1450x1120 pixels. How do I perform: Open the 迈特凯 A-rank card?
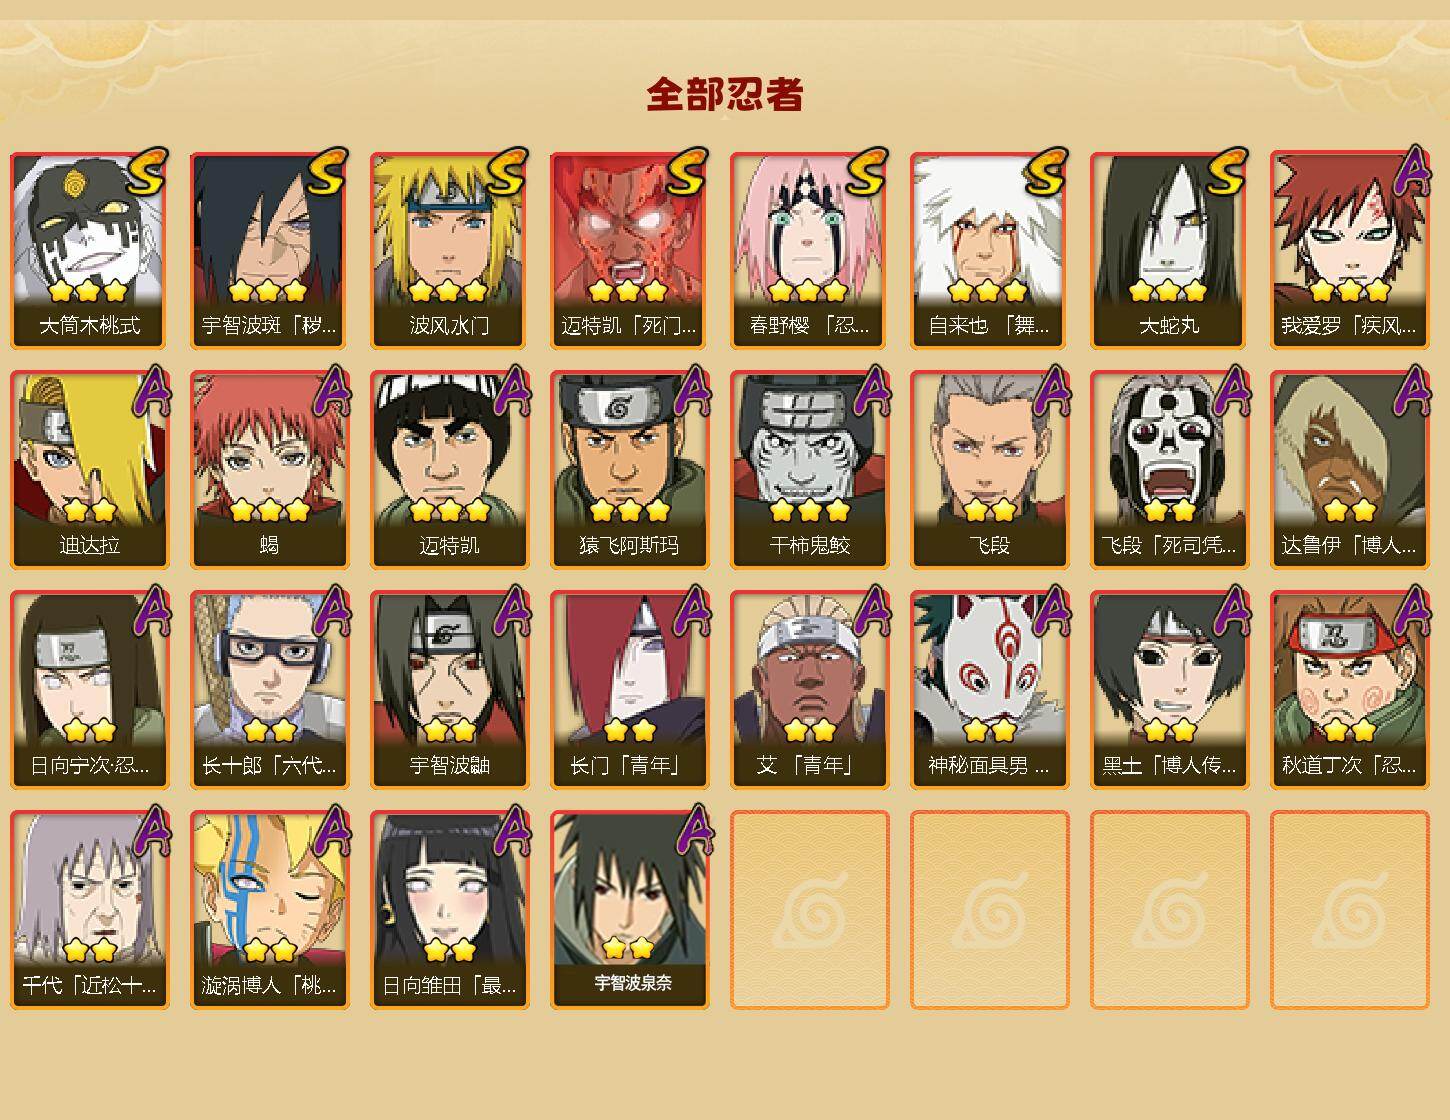449,470
